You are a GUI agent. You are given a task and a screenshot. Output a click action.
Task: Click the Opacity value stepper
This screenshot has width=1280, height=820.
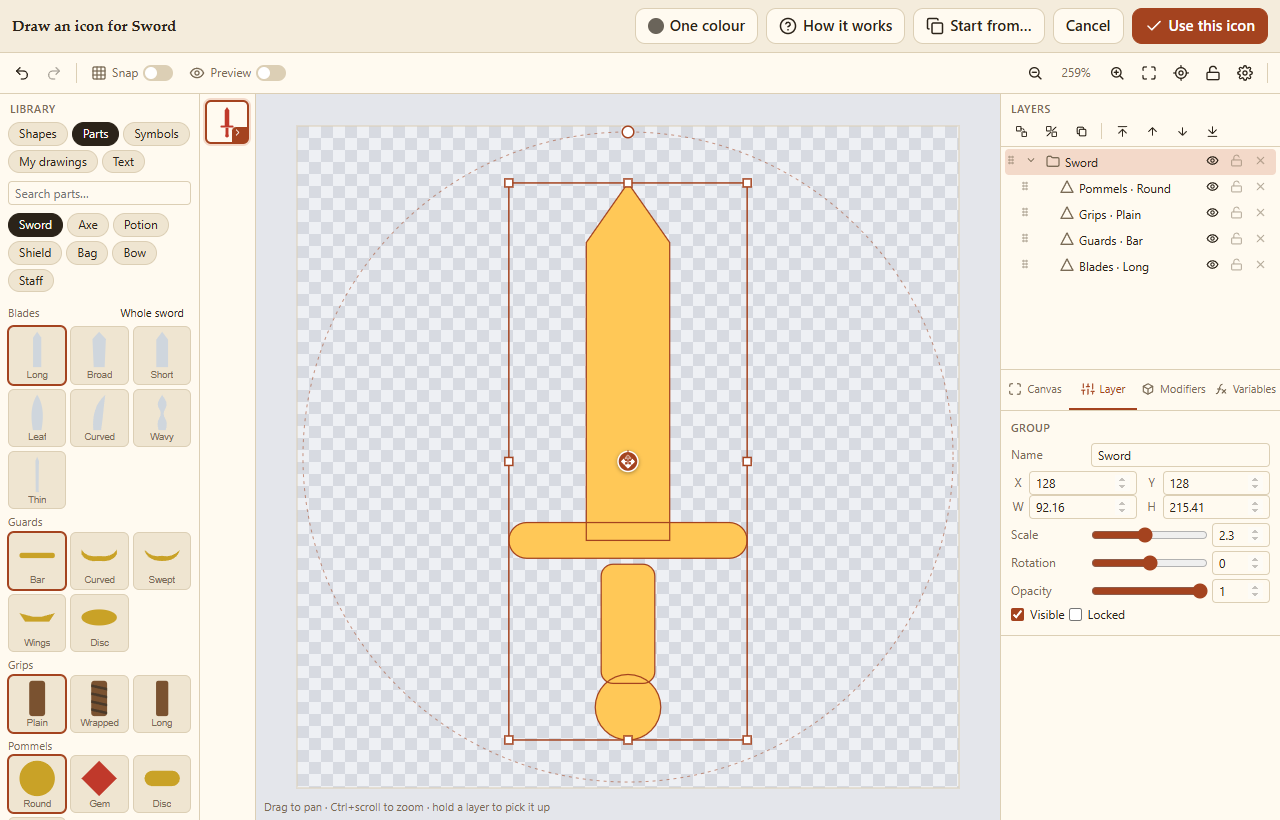tap(1254, 591)
